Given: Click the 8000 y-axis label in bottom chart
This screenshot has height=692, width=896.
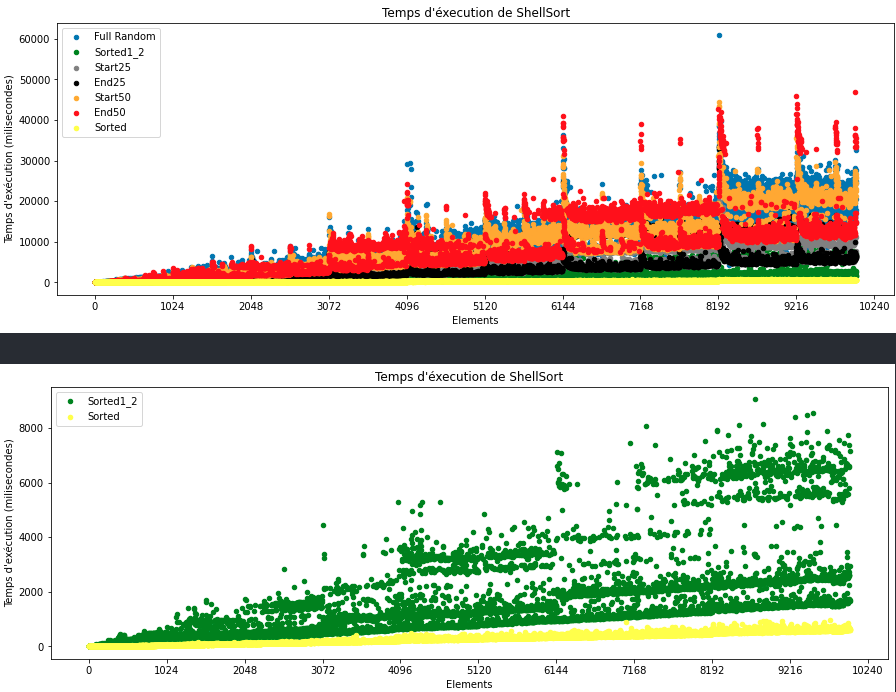Looking at the screenshot, I should point(33,428).
